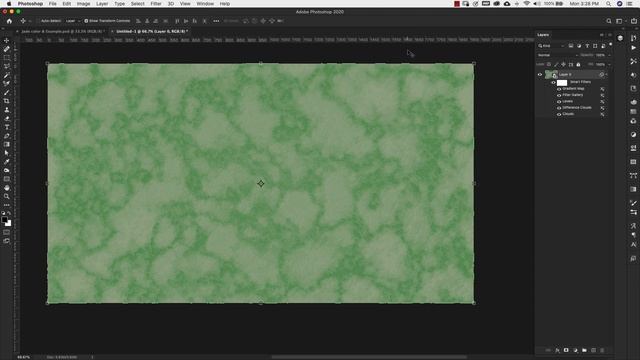Filter layers by adjustment layers icon
640x360 pixels.
point(579,46)
